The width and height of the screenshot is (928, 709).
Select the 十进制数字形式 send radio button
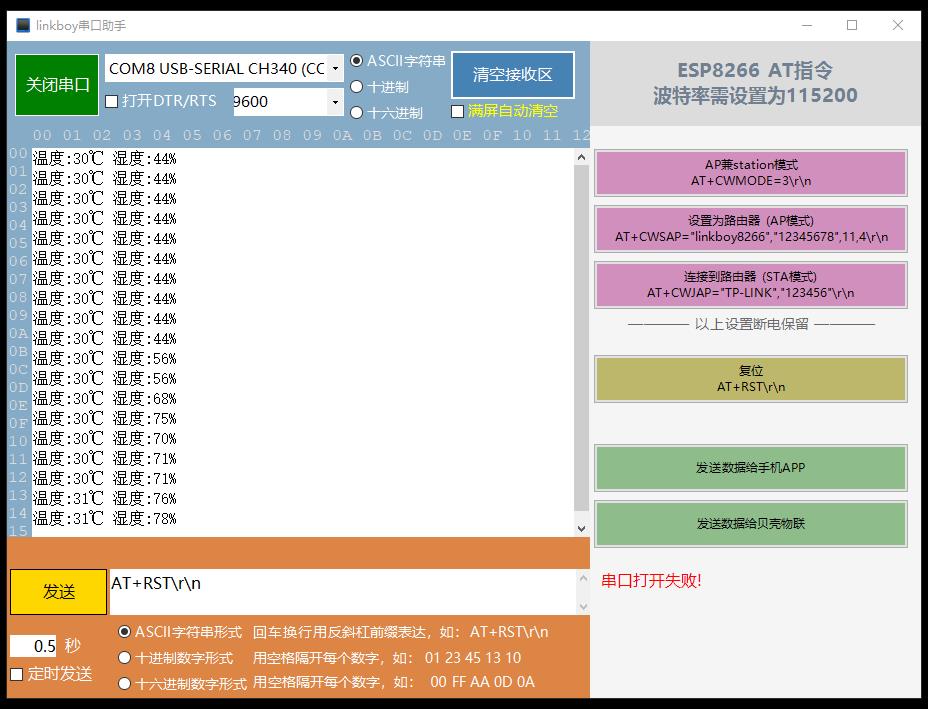coord(124,658)
